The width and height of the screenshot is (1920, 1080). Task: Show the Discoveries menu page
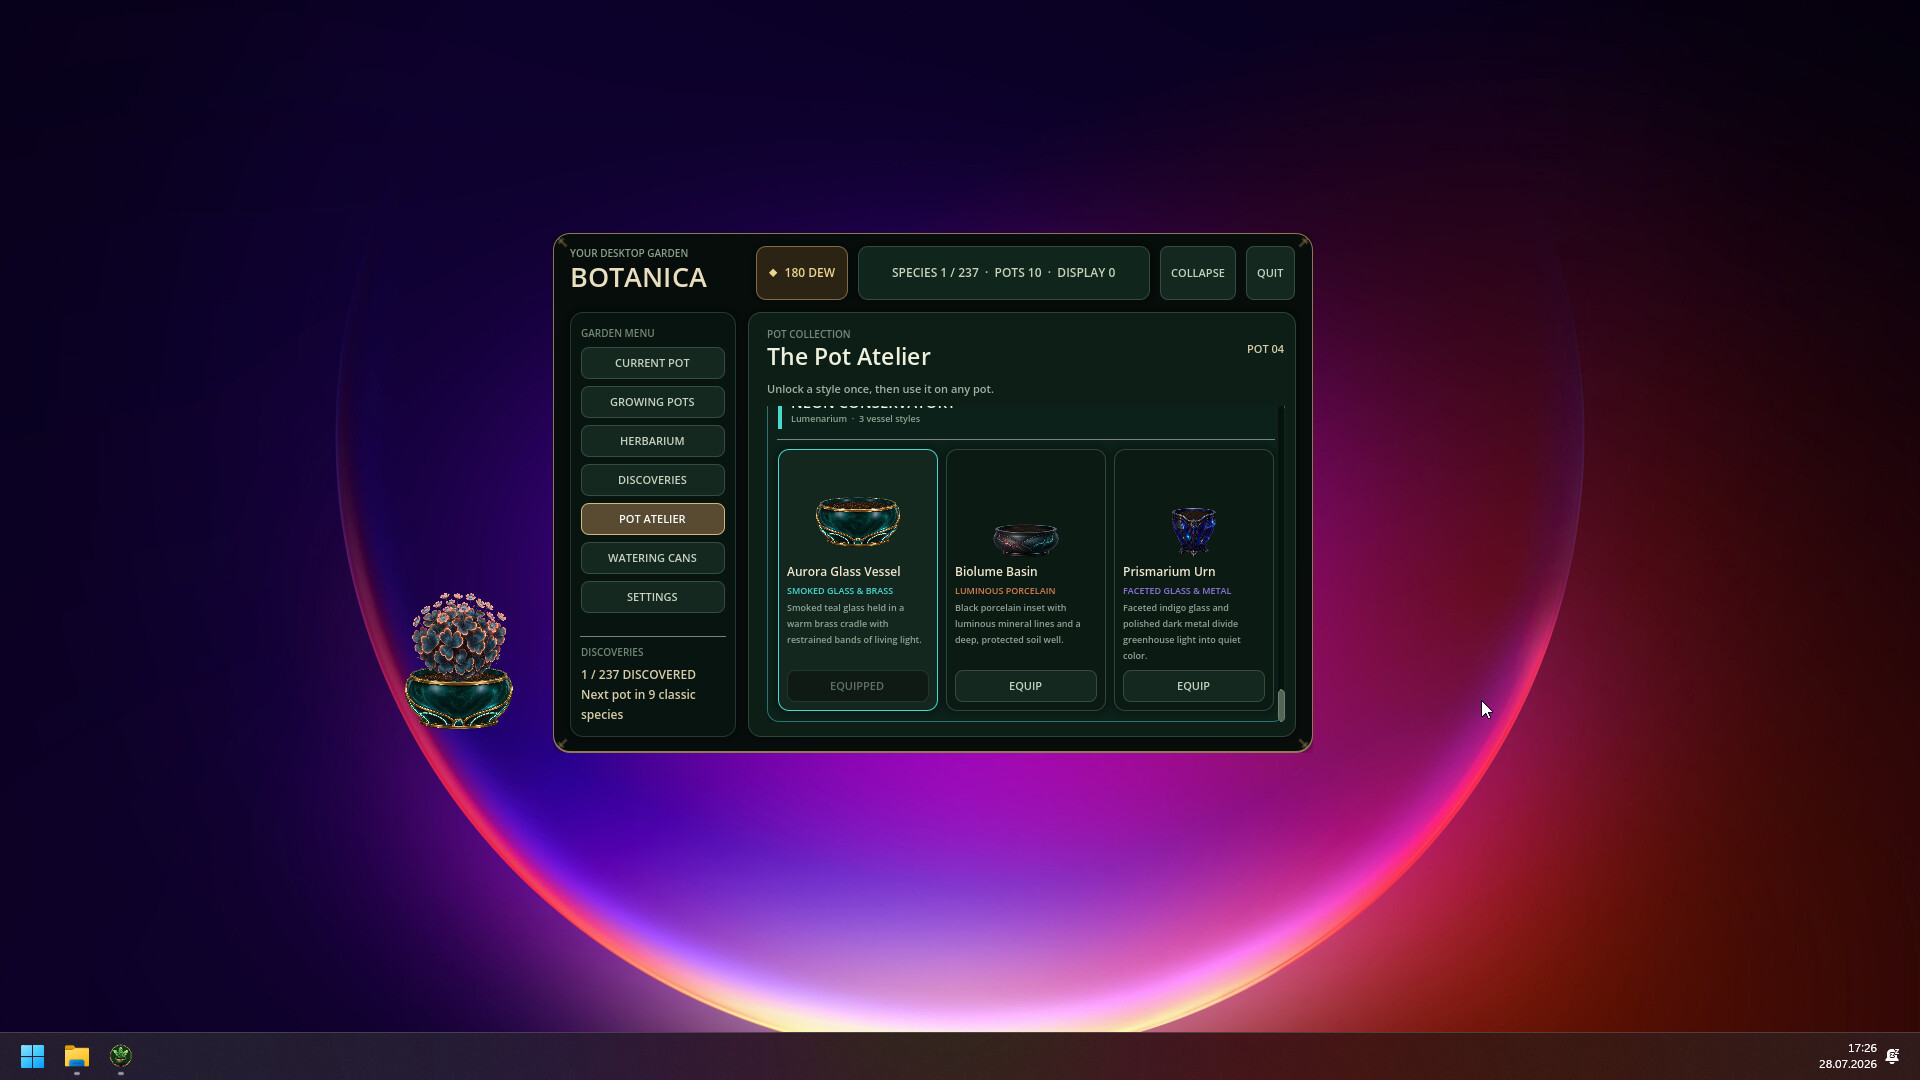pyautogui.click(x=652, y=480)
